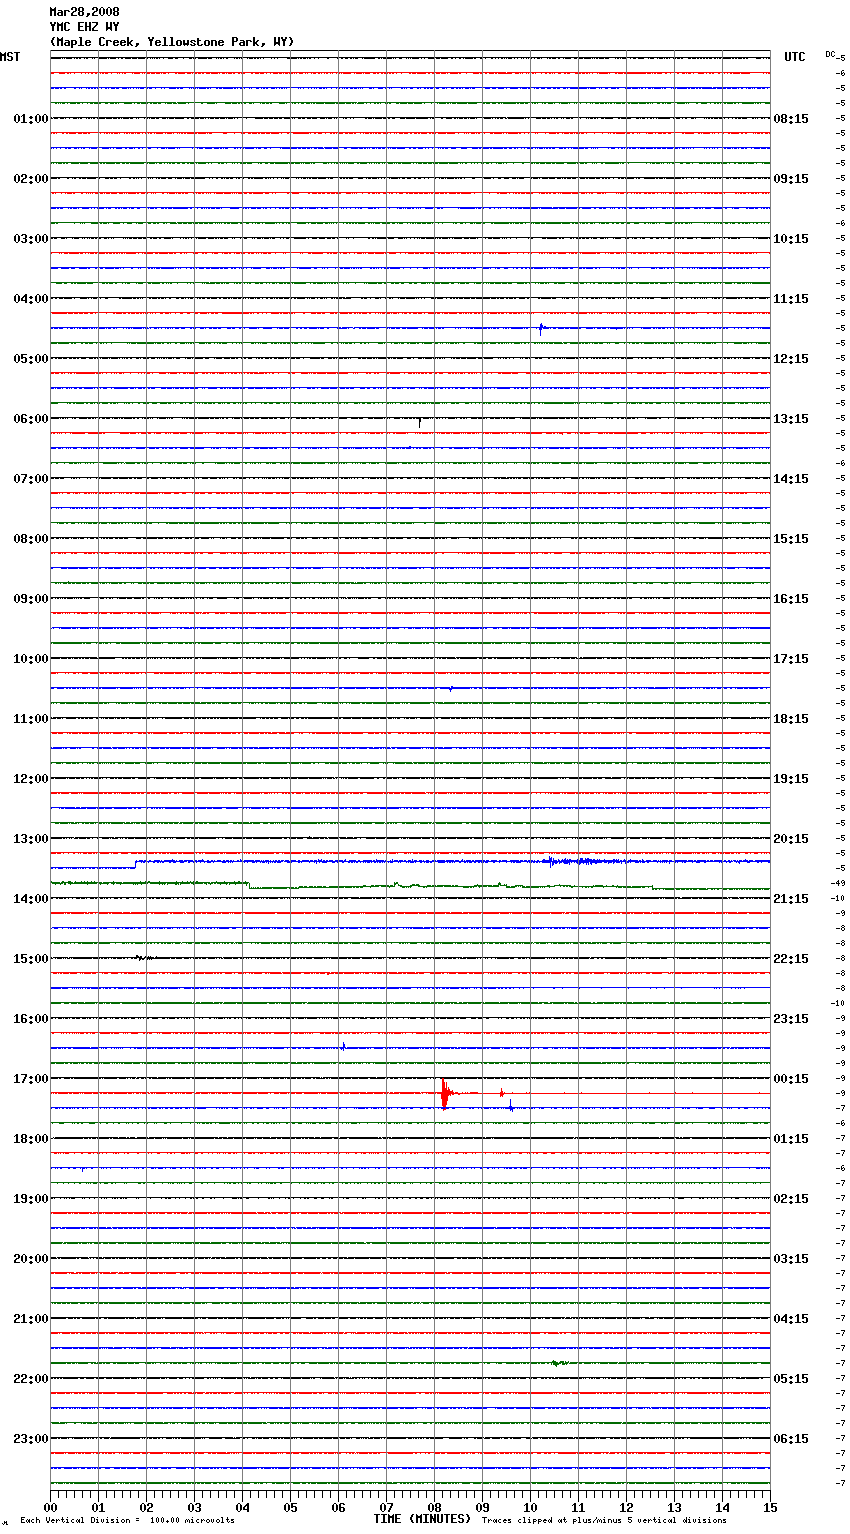Click the blue blip on the 10:30 trace
The width and height of the screenshot is (850, 1534).
pos(451,688)
